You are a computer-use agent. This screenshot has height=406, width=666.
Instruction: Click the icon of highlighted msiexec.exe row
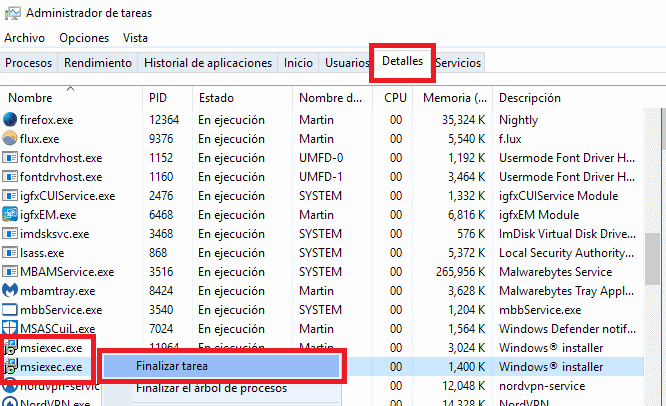pyautogui.click(x=11, y=366)
